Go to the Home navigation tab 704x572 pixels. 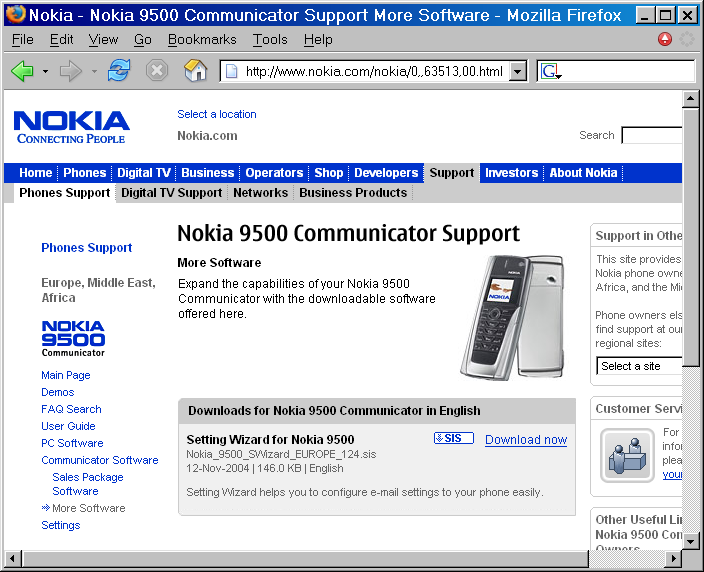[x=35, y=173]
